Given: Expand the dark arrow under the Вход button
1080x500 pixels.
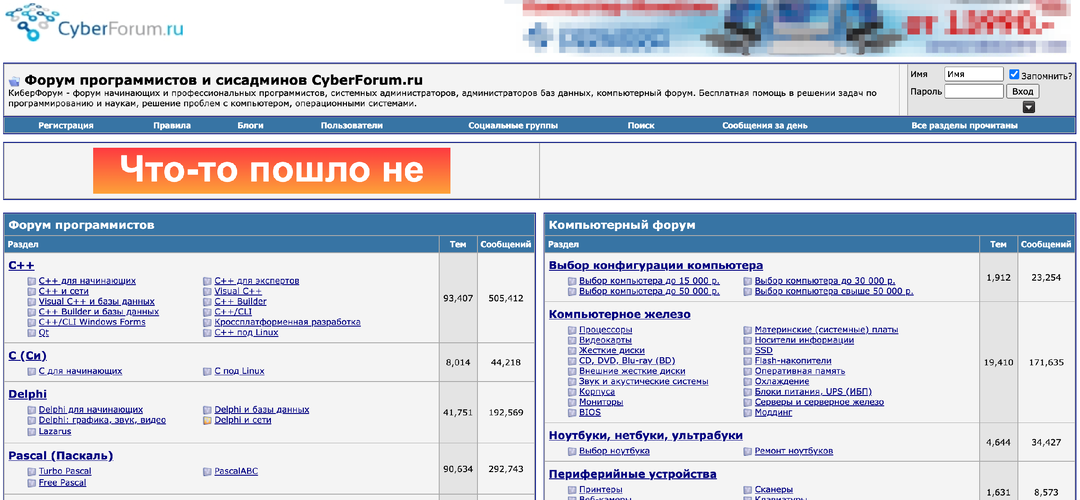Looking at the screenshot, I should [x=1028, y=107].
